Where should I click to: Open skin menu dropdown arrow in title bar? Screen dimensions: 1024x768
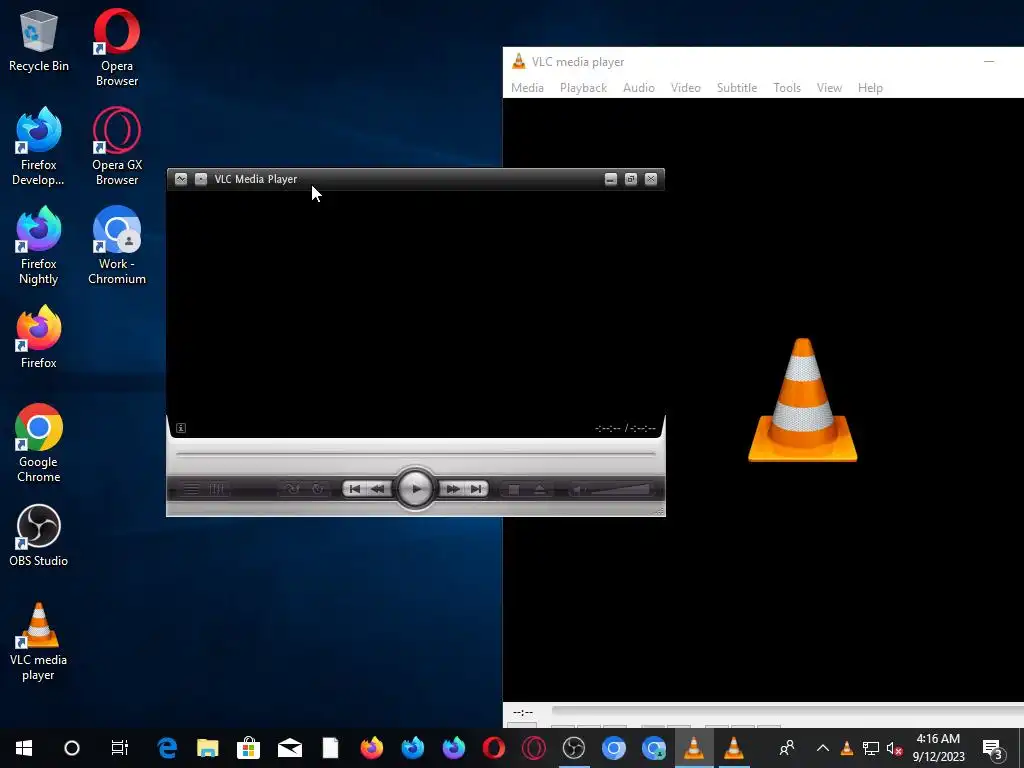point(181,179)
